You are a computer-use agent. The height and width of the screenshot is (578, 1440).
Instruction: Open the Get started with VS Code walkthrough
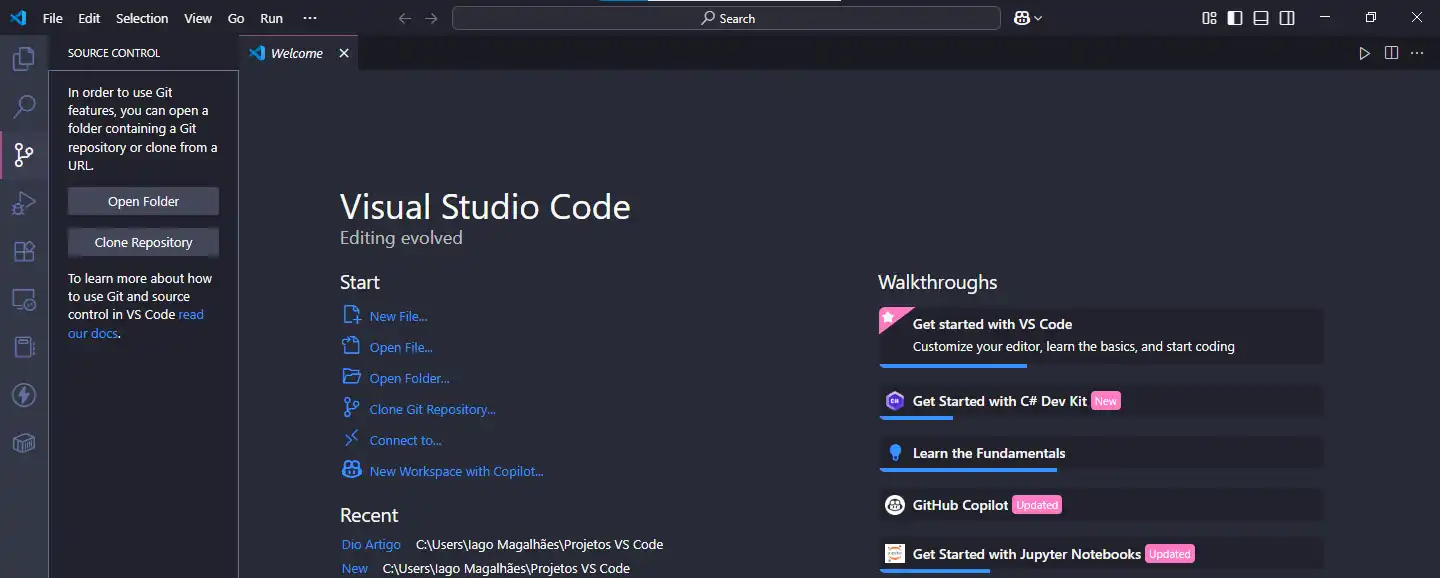click(x=1101, y=336)
